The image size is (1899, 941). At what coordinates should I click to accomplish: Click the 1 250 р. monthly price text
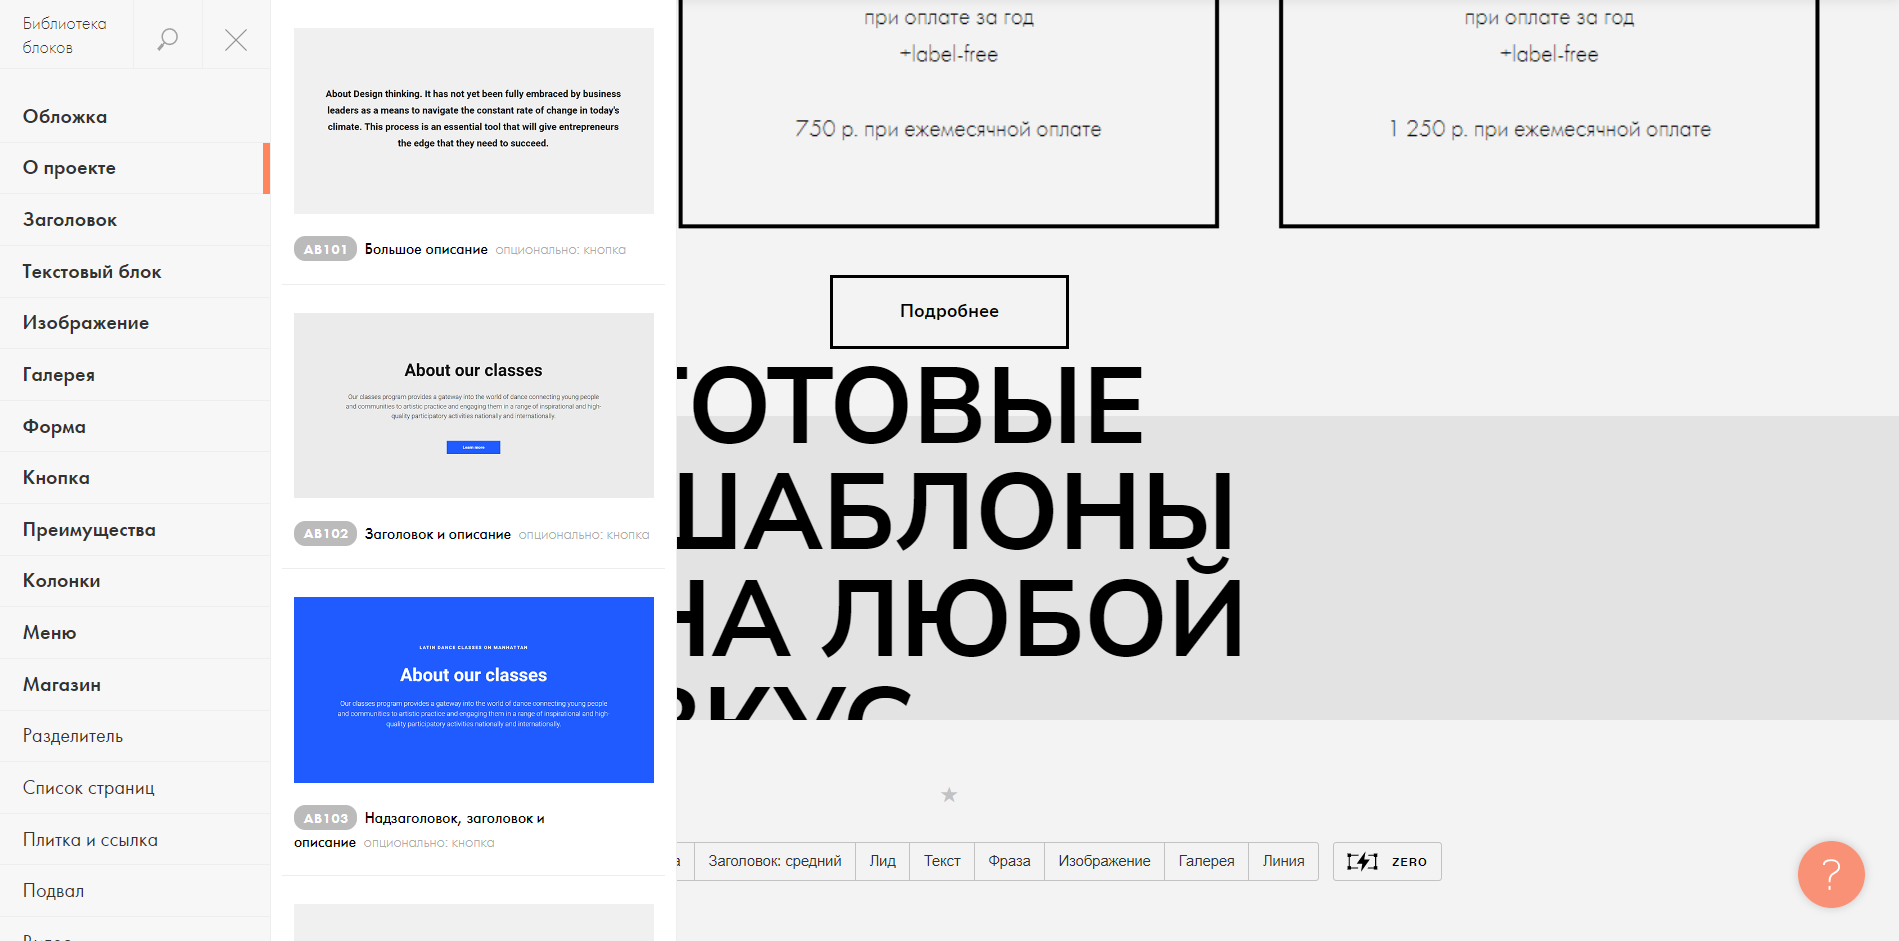click(x=1549, y=129)
